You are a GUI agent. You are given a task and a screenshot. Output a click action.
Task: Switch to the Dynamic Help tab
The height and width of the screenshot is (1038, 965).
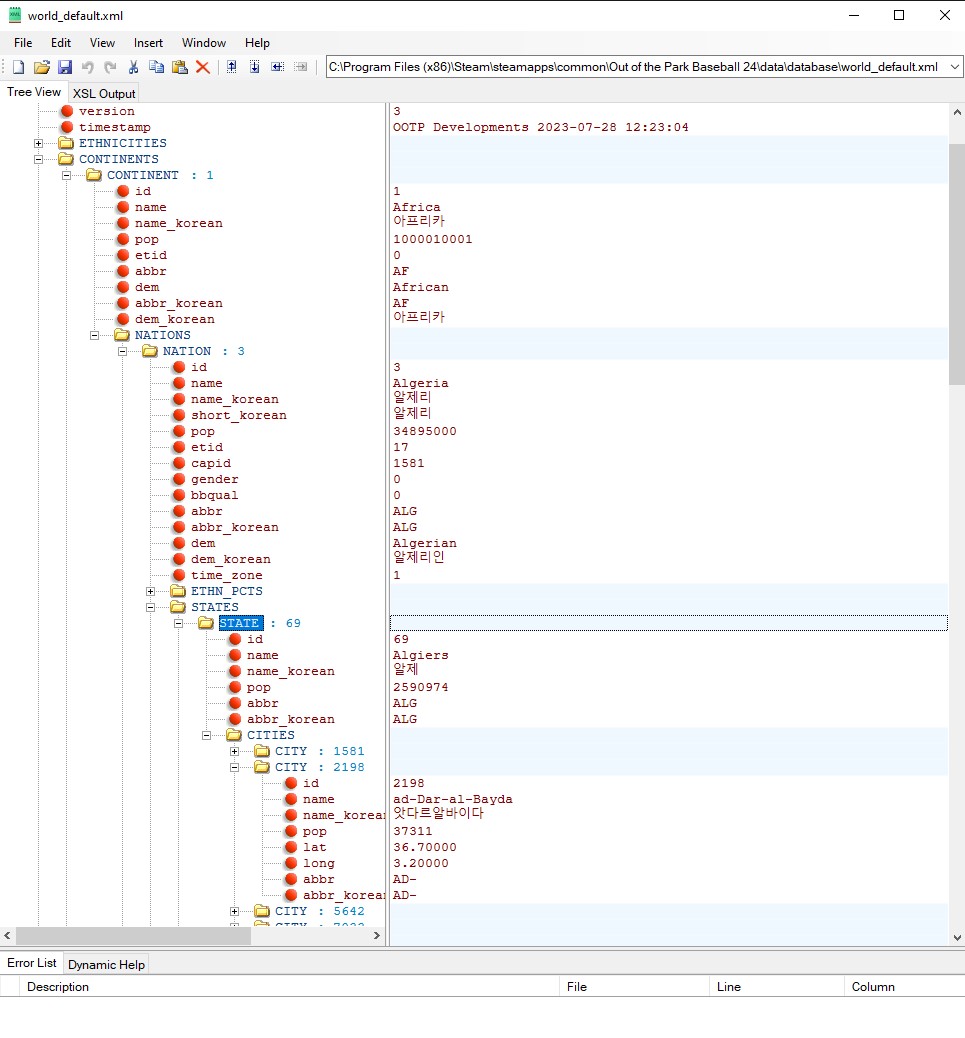[x=107, y=964]
